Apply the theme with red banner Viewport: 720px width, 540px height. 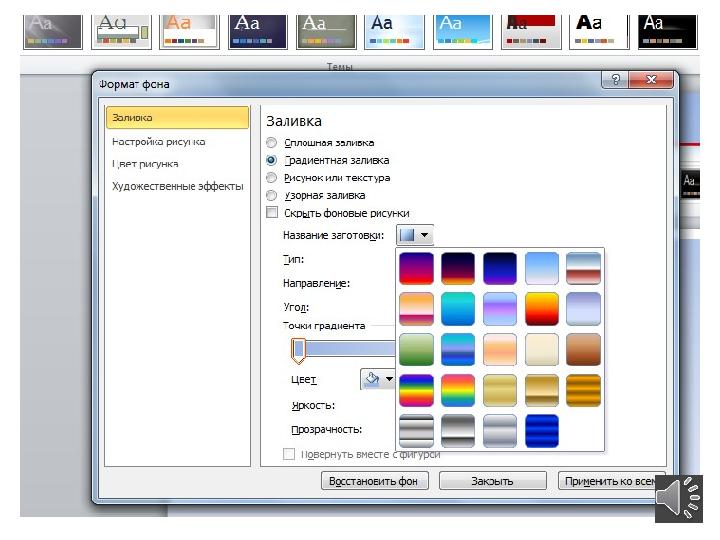point(531,32)
